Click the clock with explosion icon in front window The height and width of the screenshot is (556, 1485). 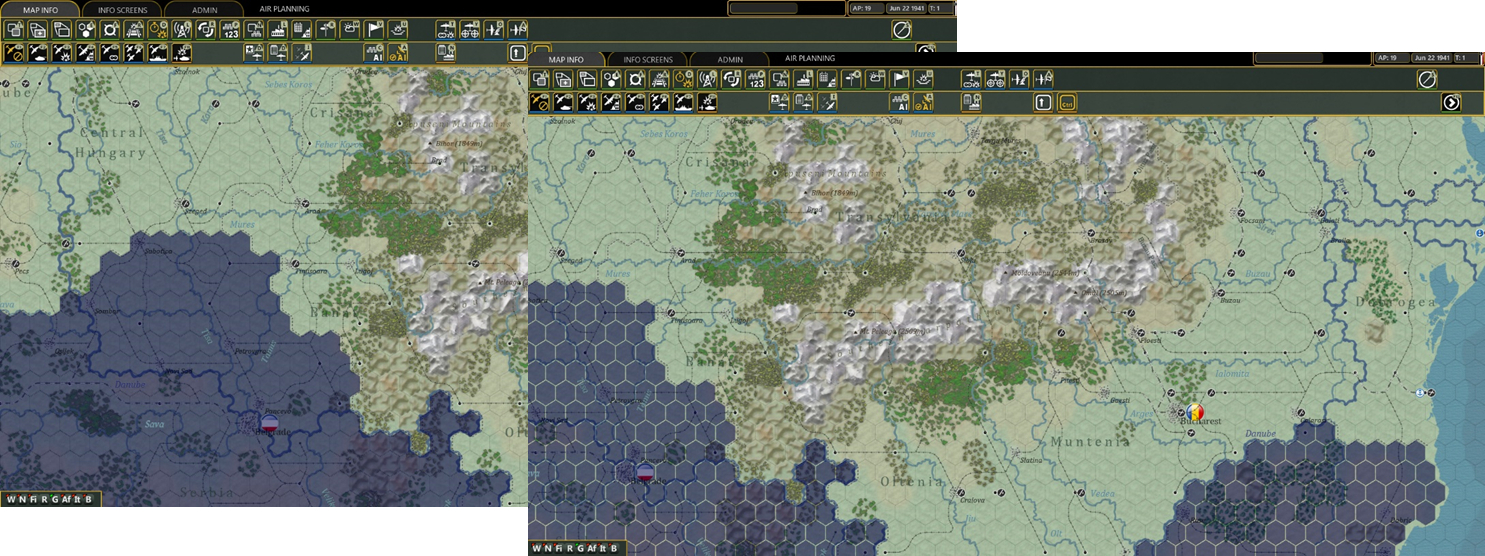[682, 79]
